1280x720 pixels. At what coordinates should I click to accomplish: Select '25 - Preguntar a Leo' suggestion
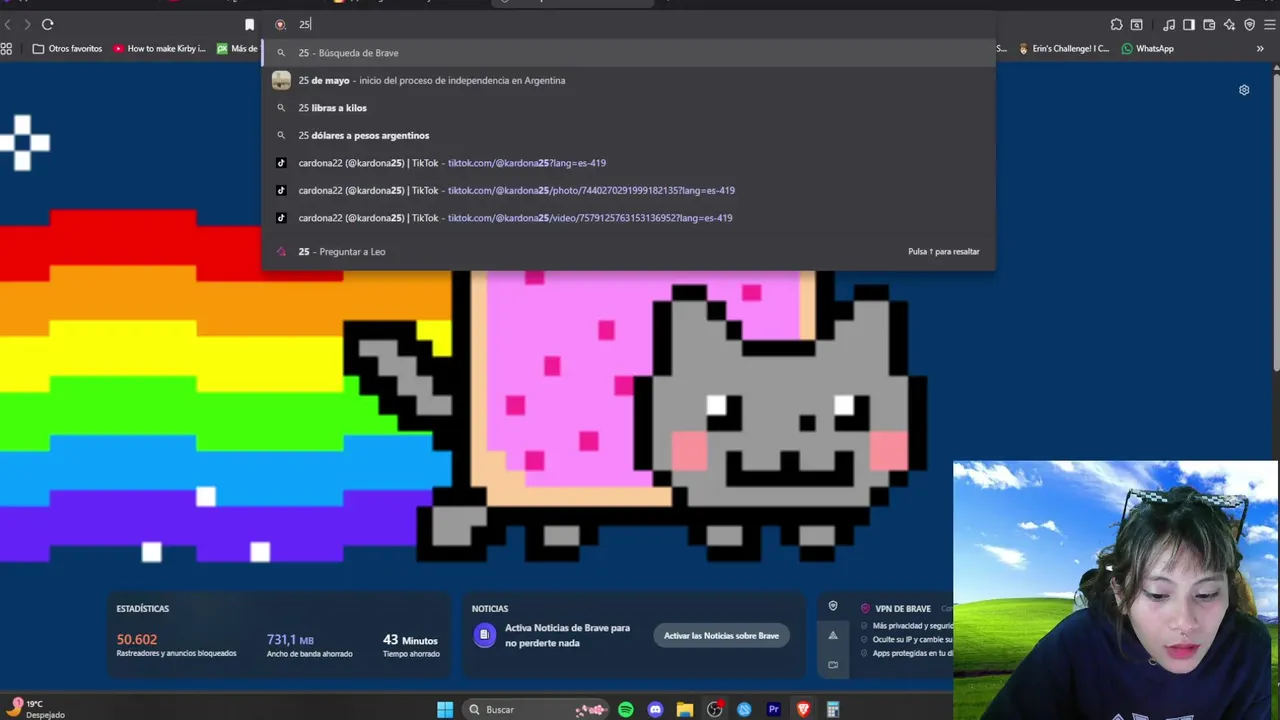[628, 252]
